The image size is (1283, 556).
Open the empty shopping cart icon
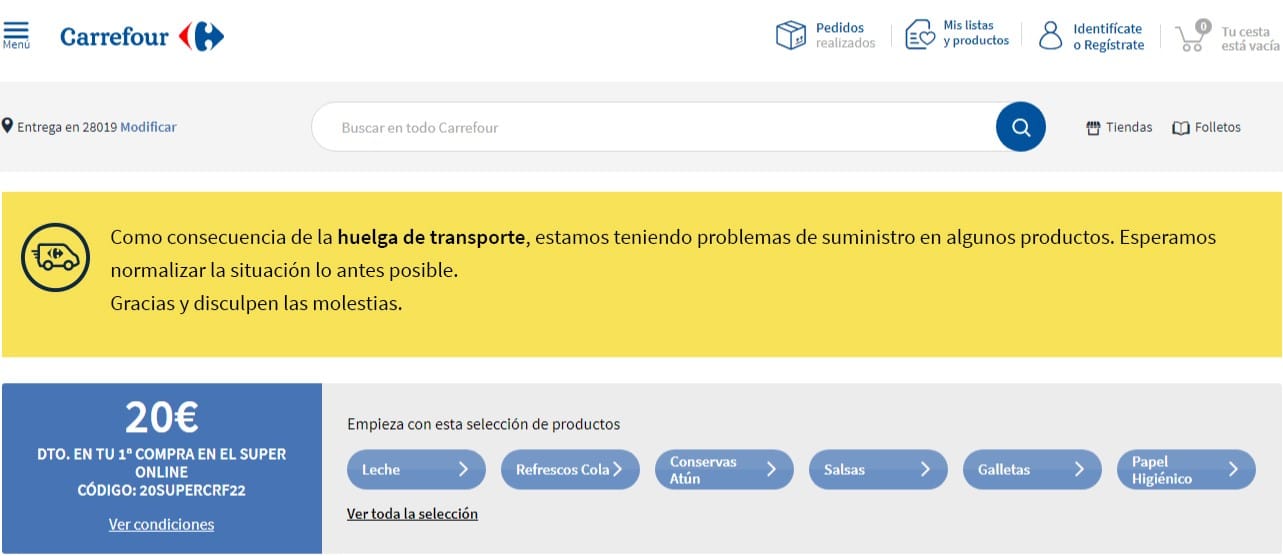pyautogui.click(x=1192, y=36)
